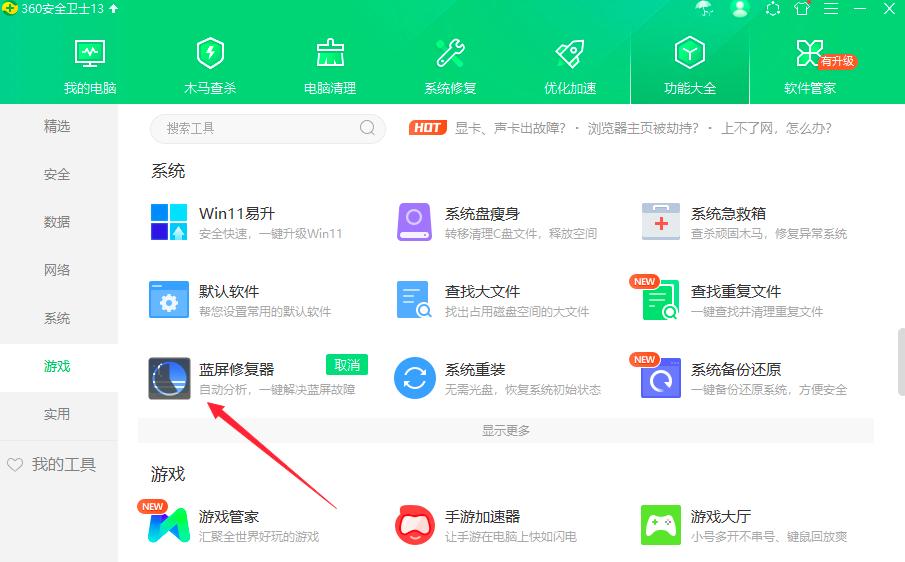Select the 实用 sidebar category
The image size is (905, 562).
57,414
